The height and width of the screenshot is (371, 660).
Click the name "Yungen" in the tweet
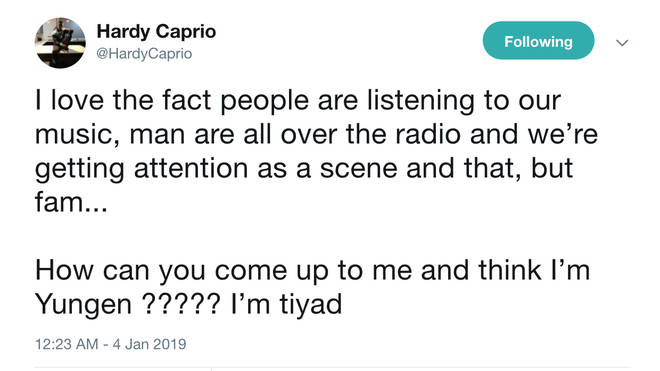[x=83, y=305]
